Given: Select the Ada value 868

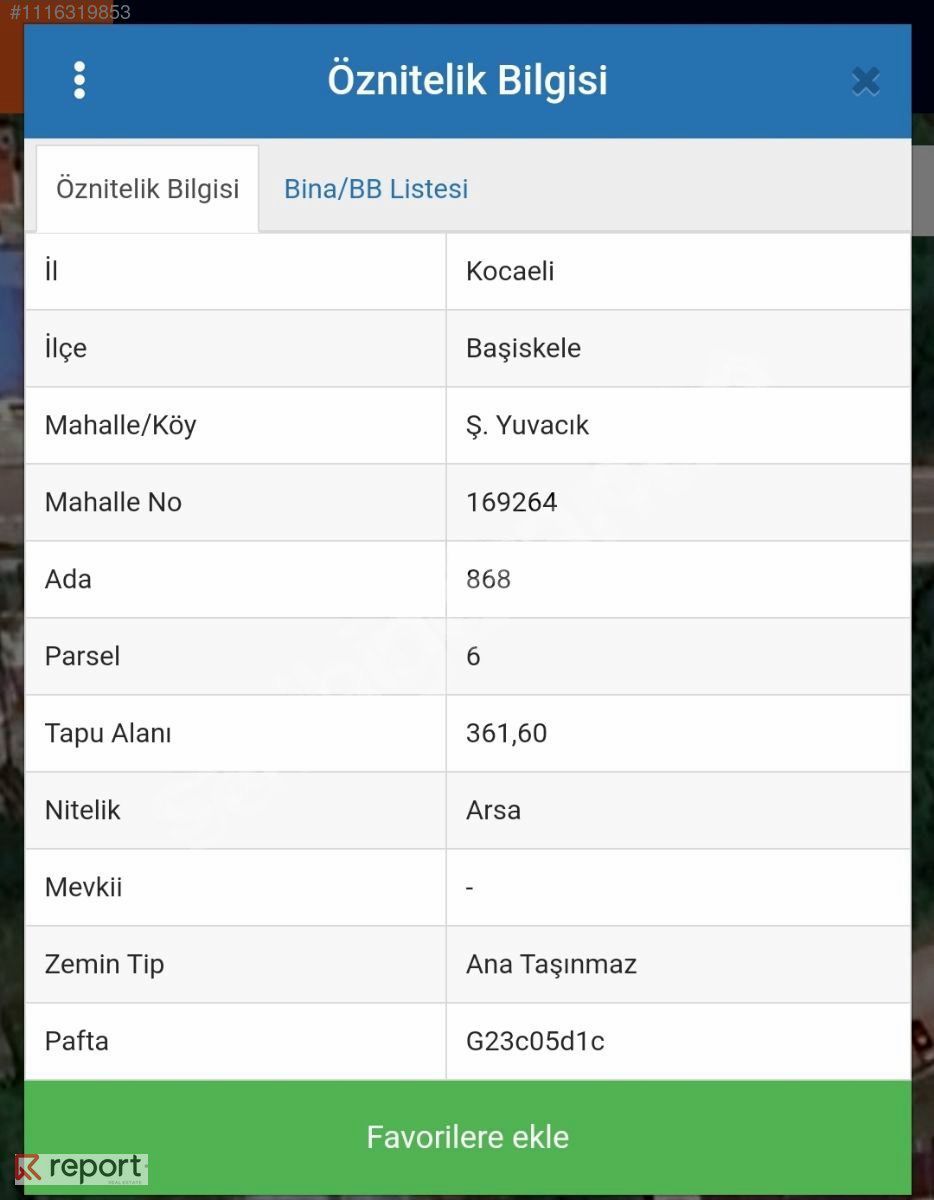Looking at the screenshot, I should point(488,579).
